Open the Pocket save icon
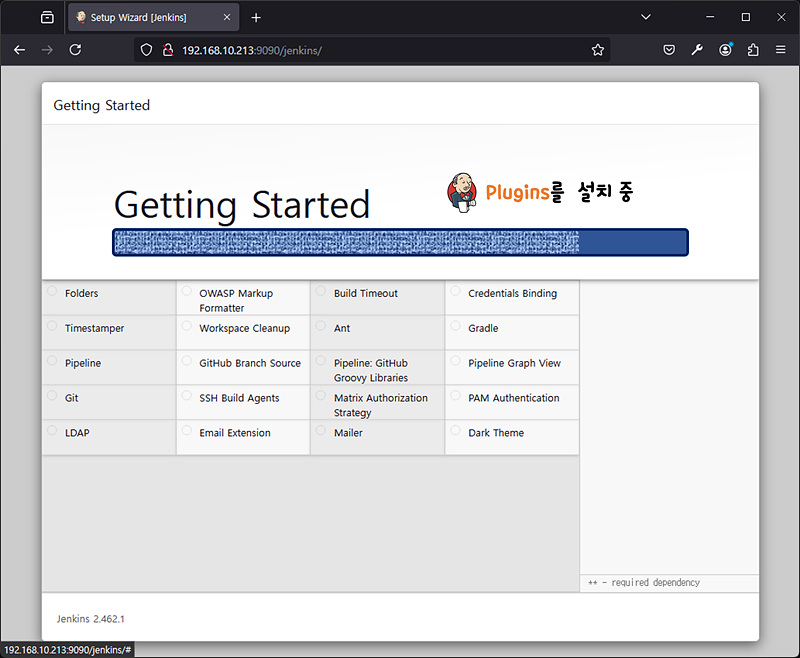800x658 pixels. pyautogui.click(x=669, y=50)
